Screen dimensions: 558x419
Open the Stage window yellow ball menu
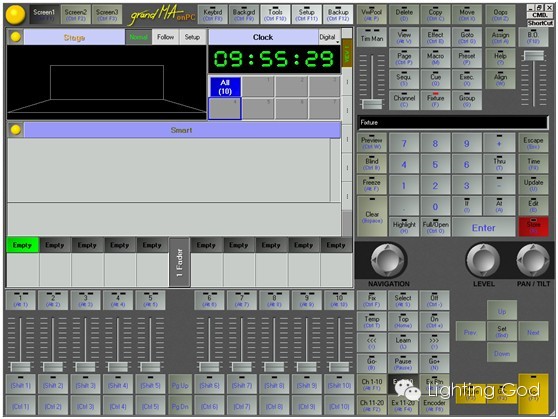point(15,37)
